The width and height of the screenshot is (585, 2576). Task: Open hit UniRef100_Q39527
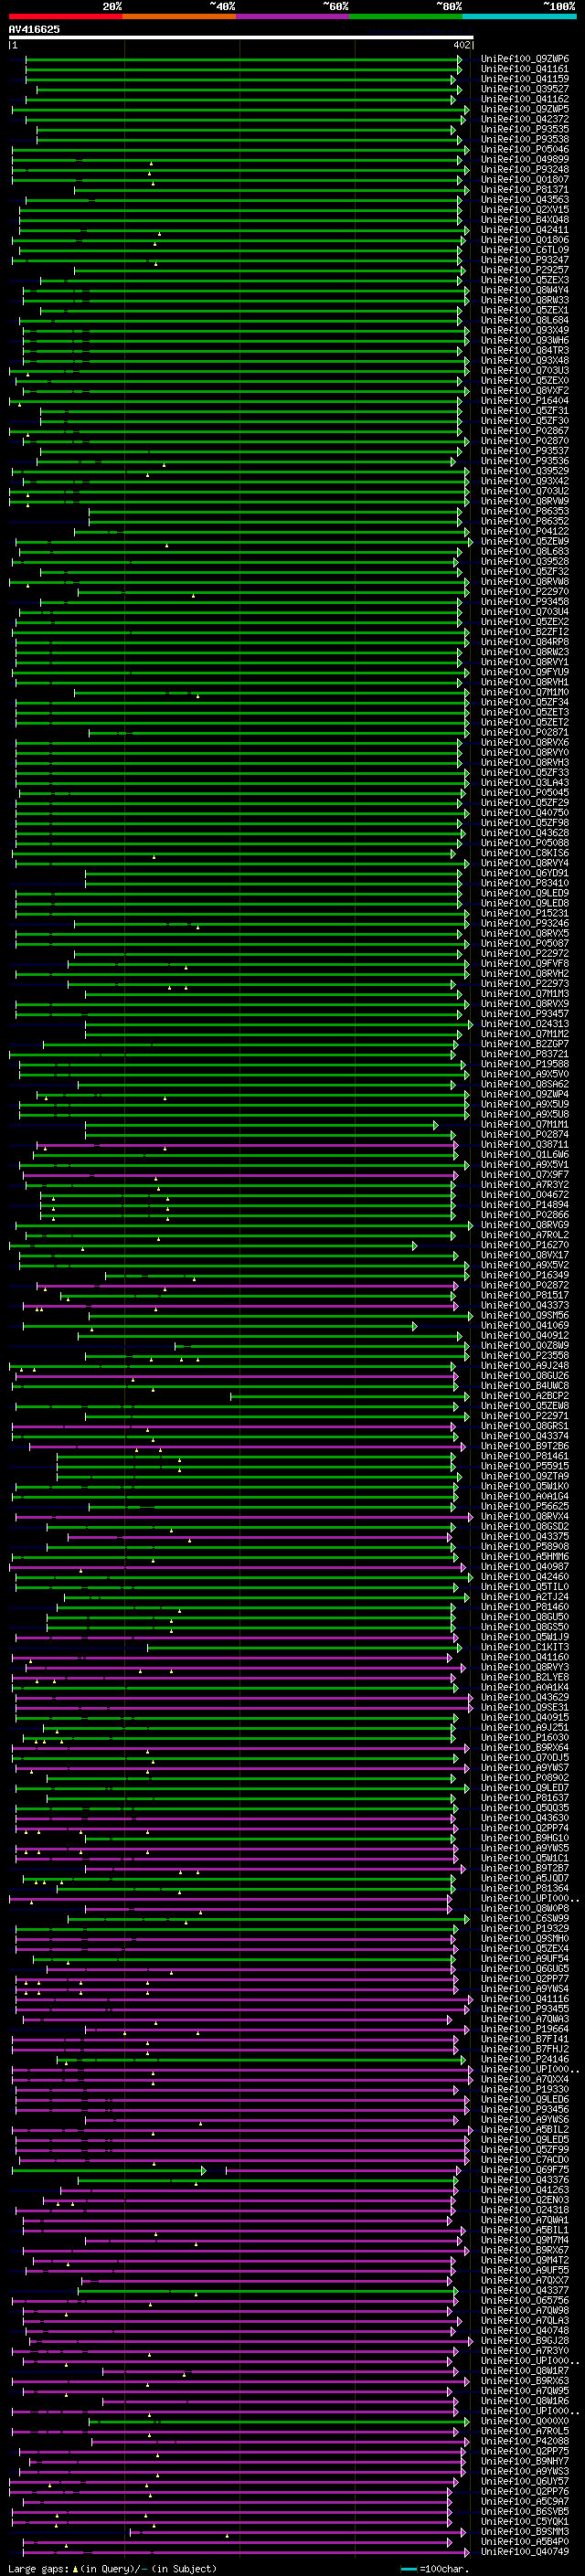click(x=525, y=89)
